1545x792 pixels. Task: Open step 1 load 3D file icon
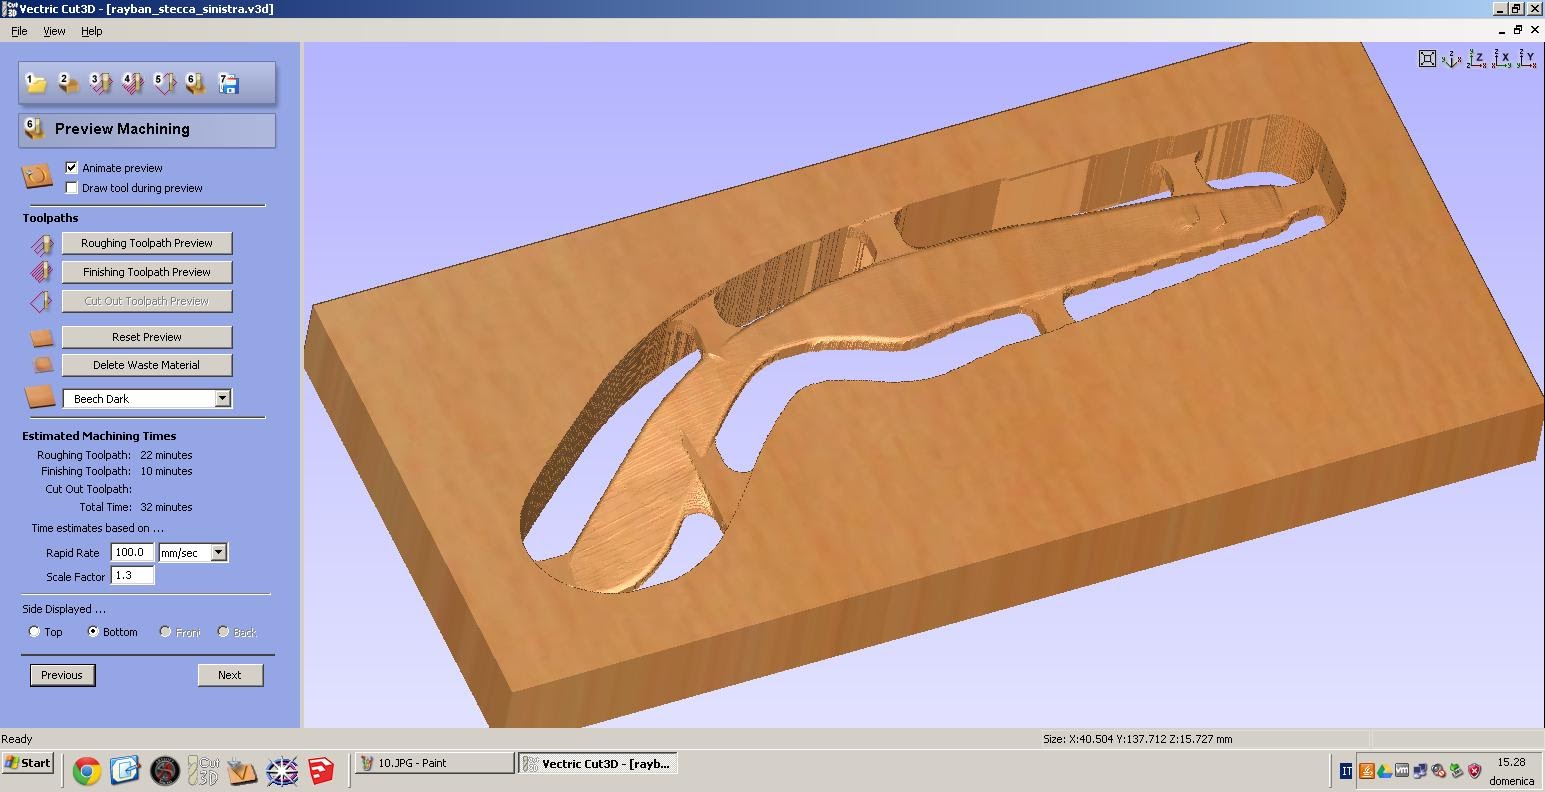pyautogui.click(x=36, y=83)
